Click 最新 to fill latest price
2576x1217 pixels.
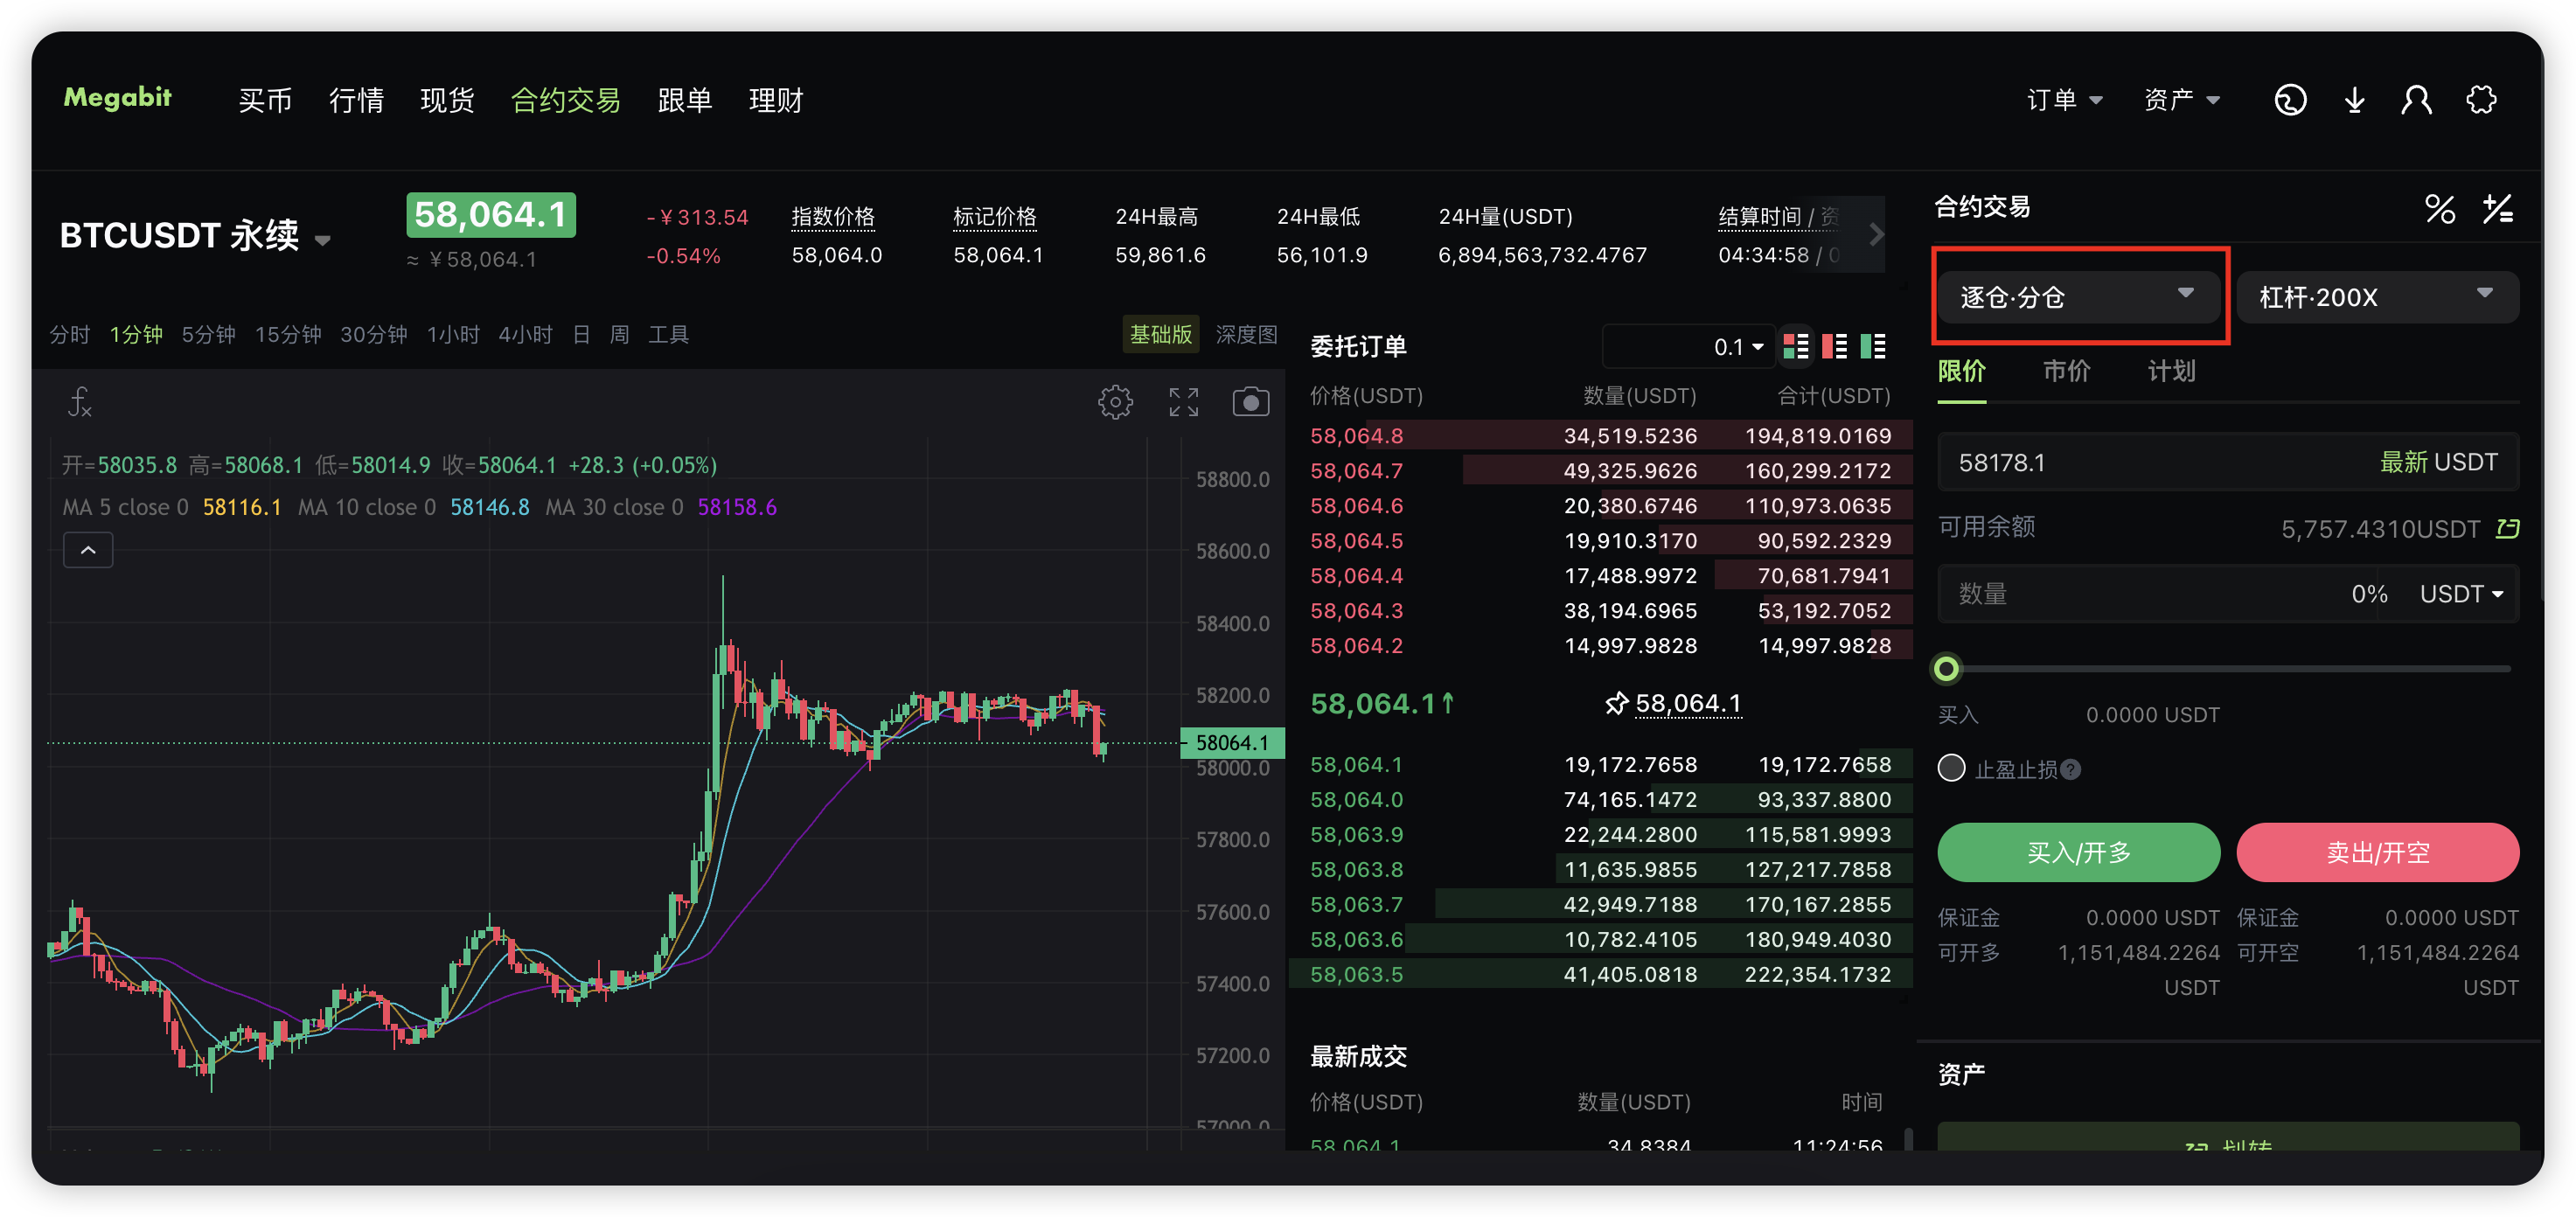(x=2403, y=462)
